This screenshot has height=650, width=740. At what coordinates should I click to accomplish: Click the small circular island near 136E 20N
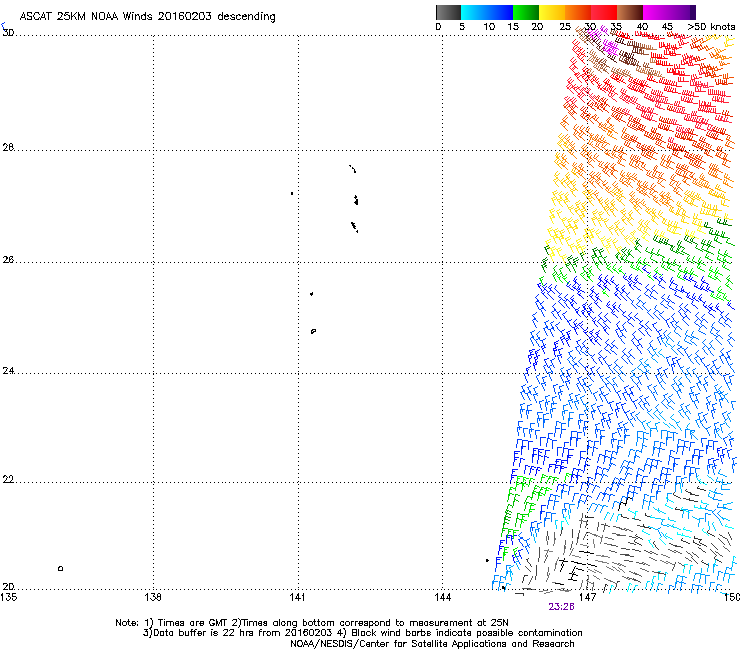(x=60, y=568)
